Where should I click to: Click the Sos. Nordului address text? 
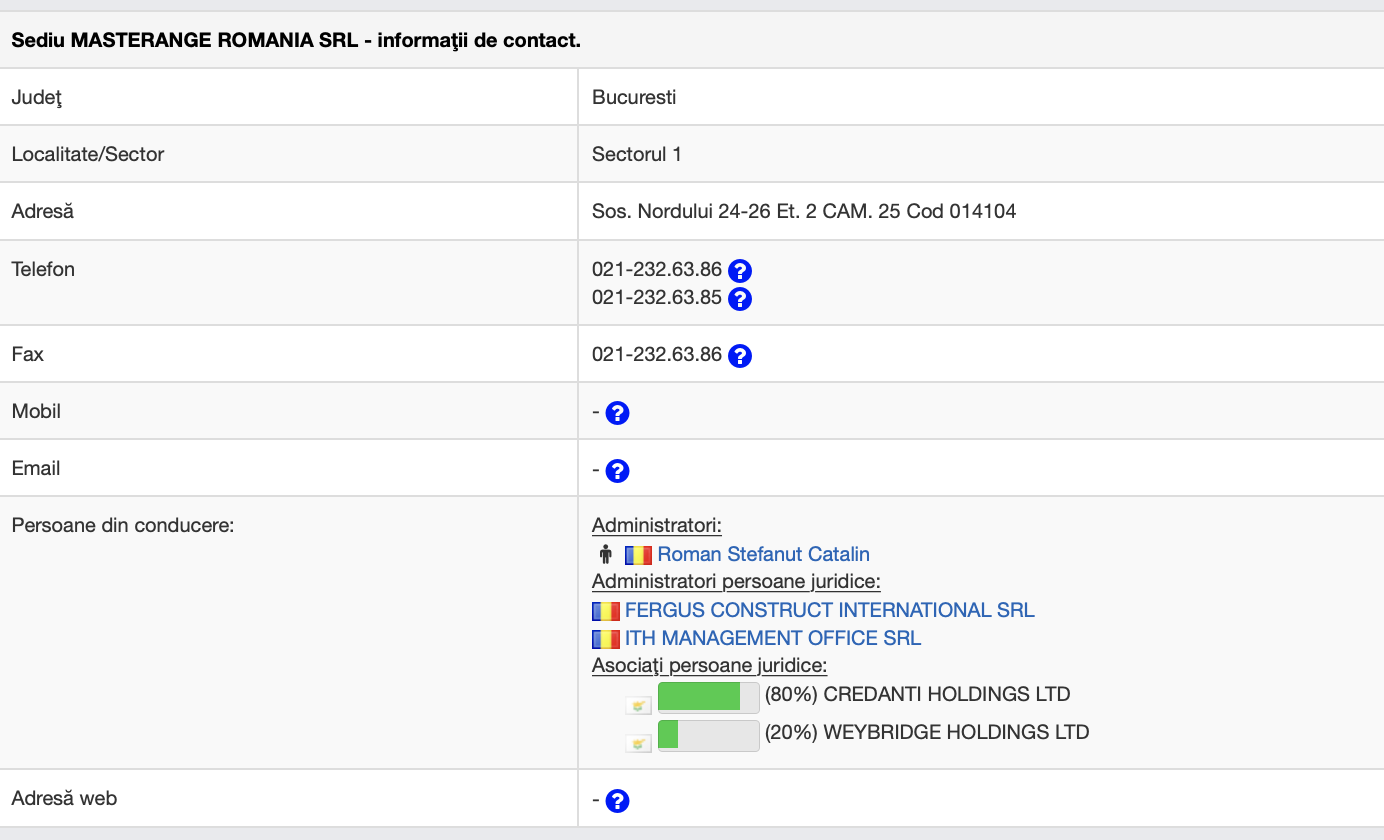click(x=804, y=211)
